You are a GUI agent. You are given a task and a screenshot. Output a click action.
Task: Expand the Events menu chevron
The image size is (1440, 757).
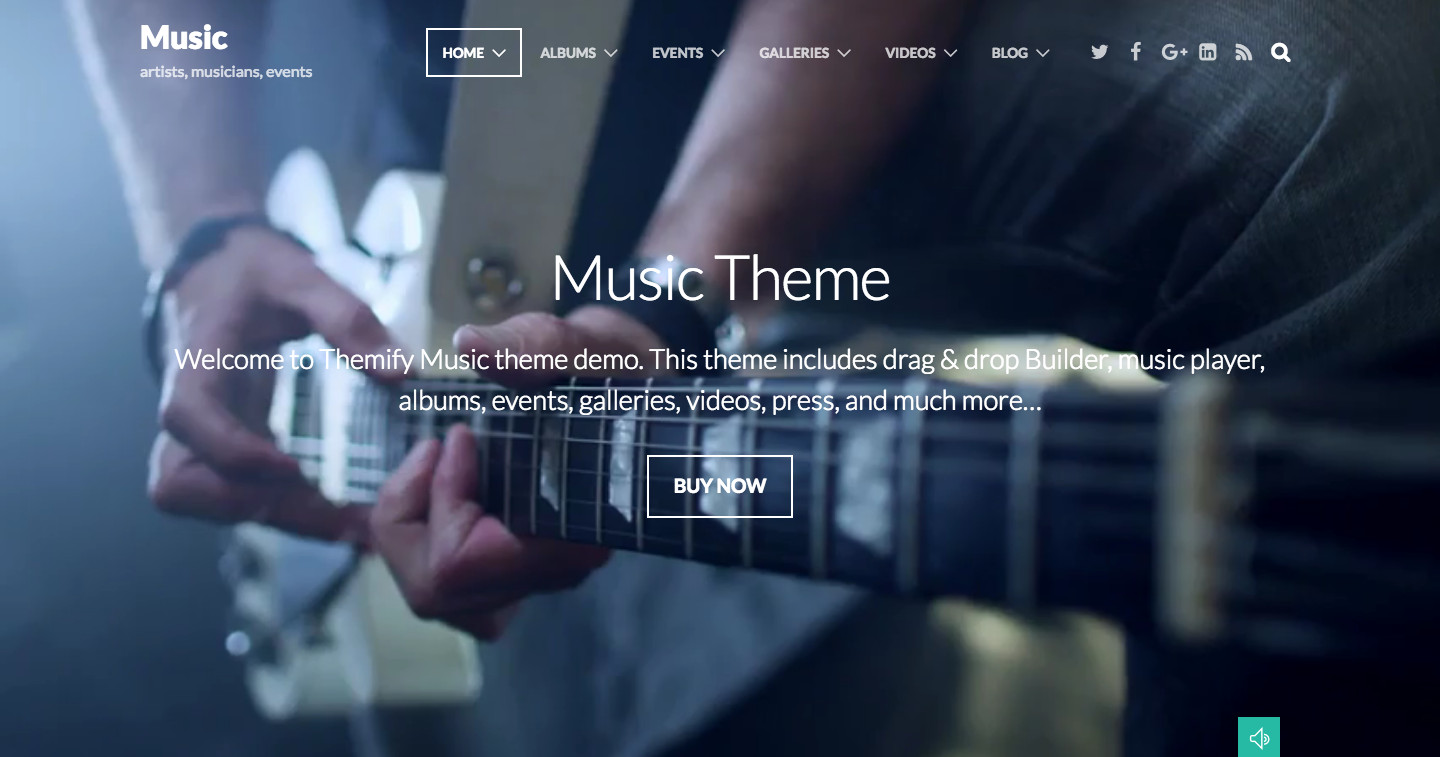click(x=718, y=53)
